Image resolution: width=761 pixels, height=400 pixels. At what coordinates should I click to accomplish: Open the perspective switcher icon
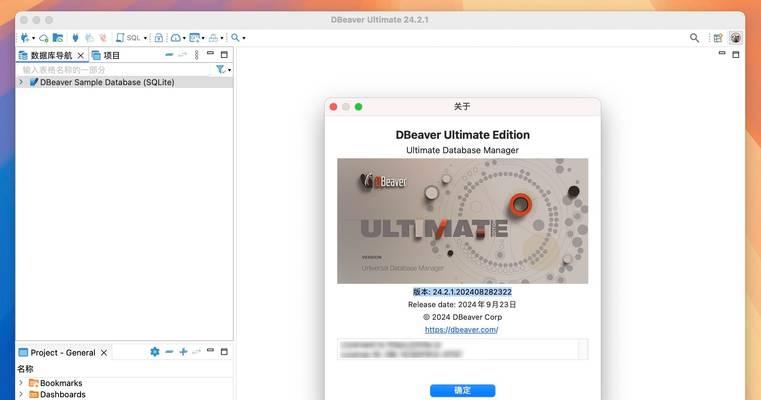click(x=718, y=38)
